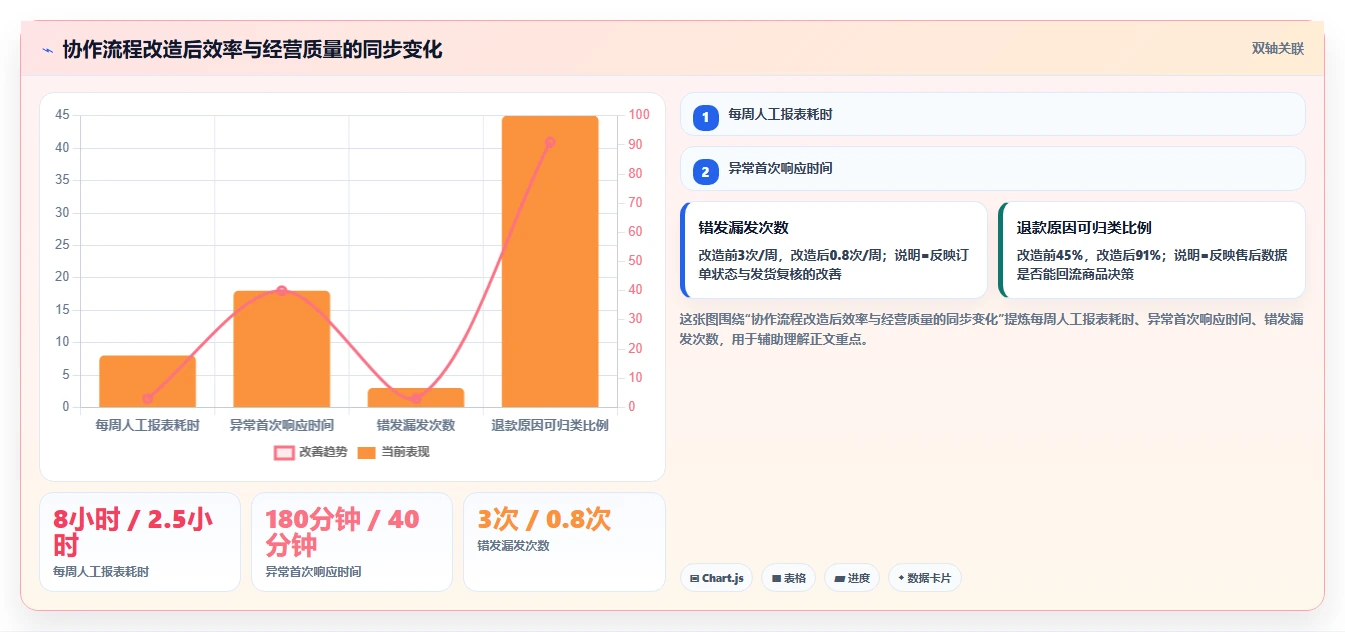
Task: Open the 数据卡片 chip
Action: (925, 578)
